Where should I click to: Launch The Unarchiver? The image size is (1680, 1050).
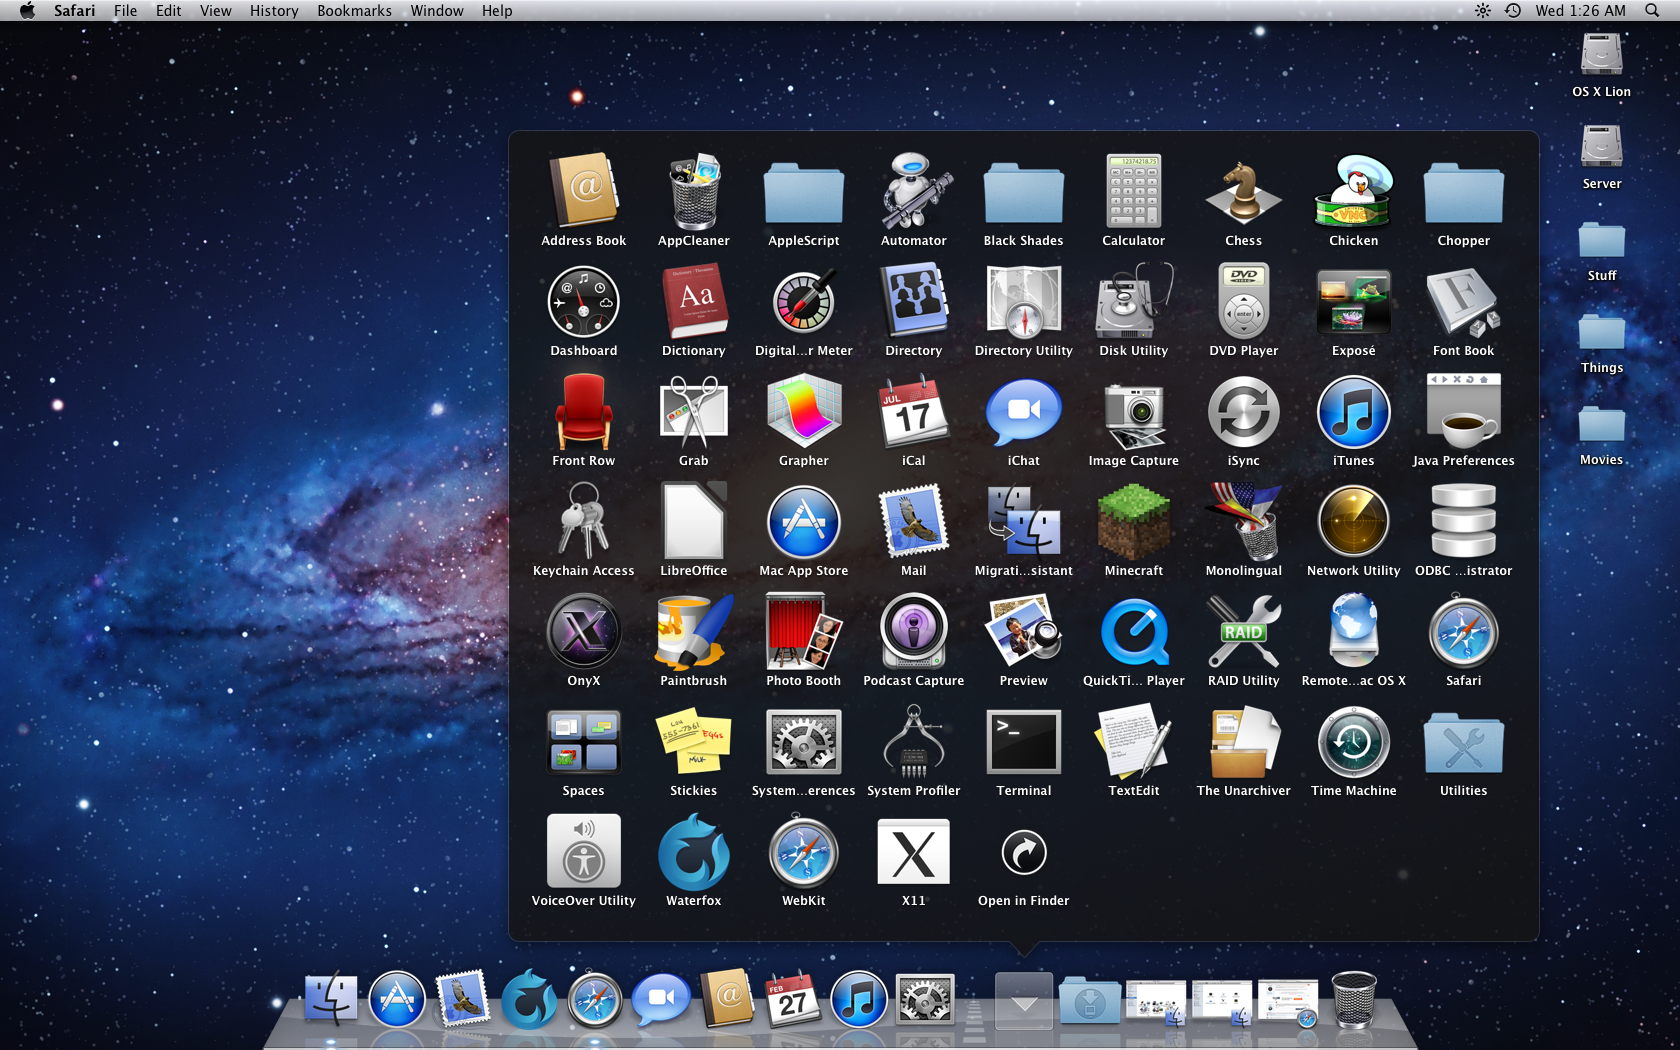[x=1243, y=741]
